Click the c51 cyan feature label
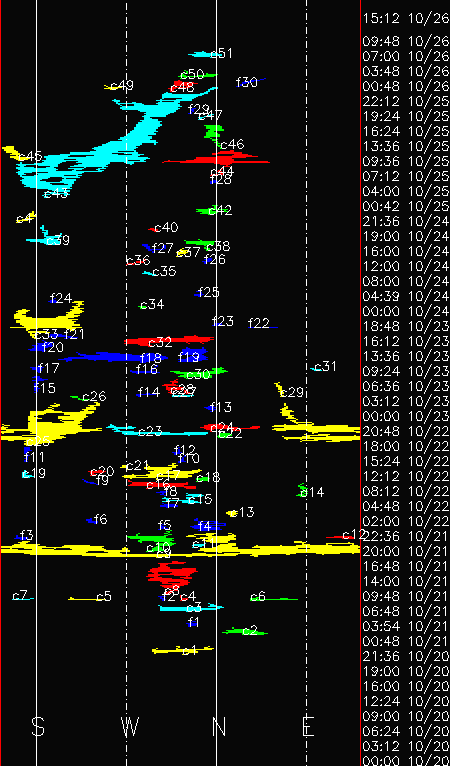This screenshot has height=766, width=450. [x=221, y=53]
